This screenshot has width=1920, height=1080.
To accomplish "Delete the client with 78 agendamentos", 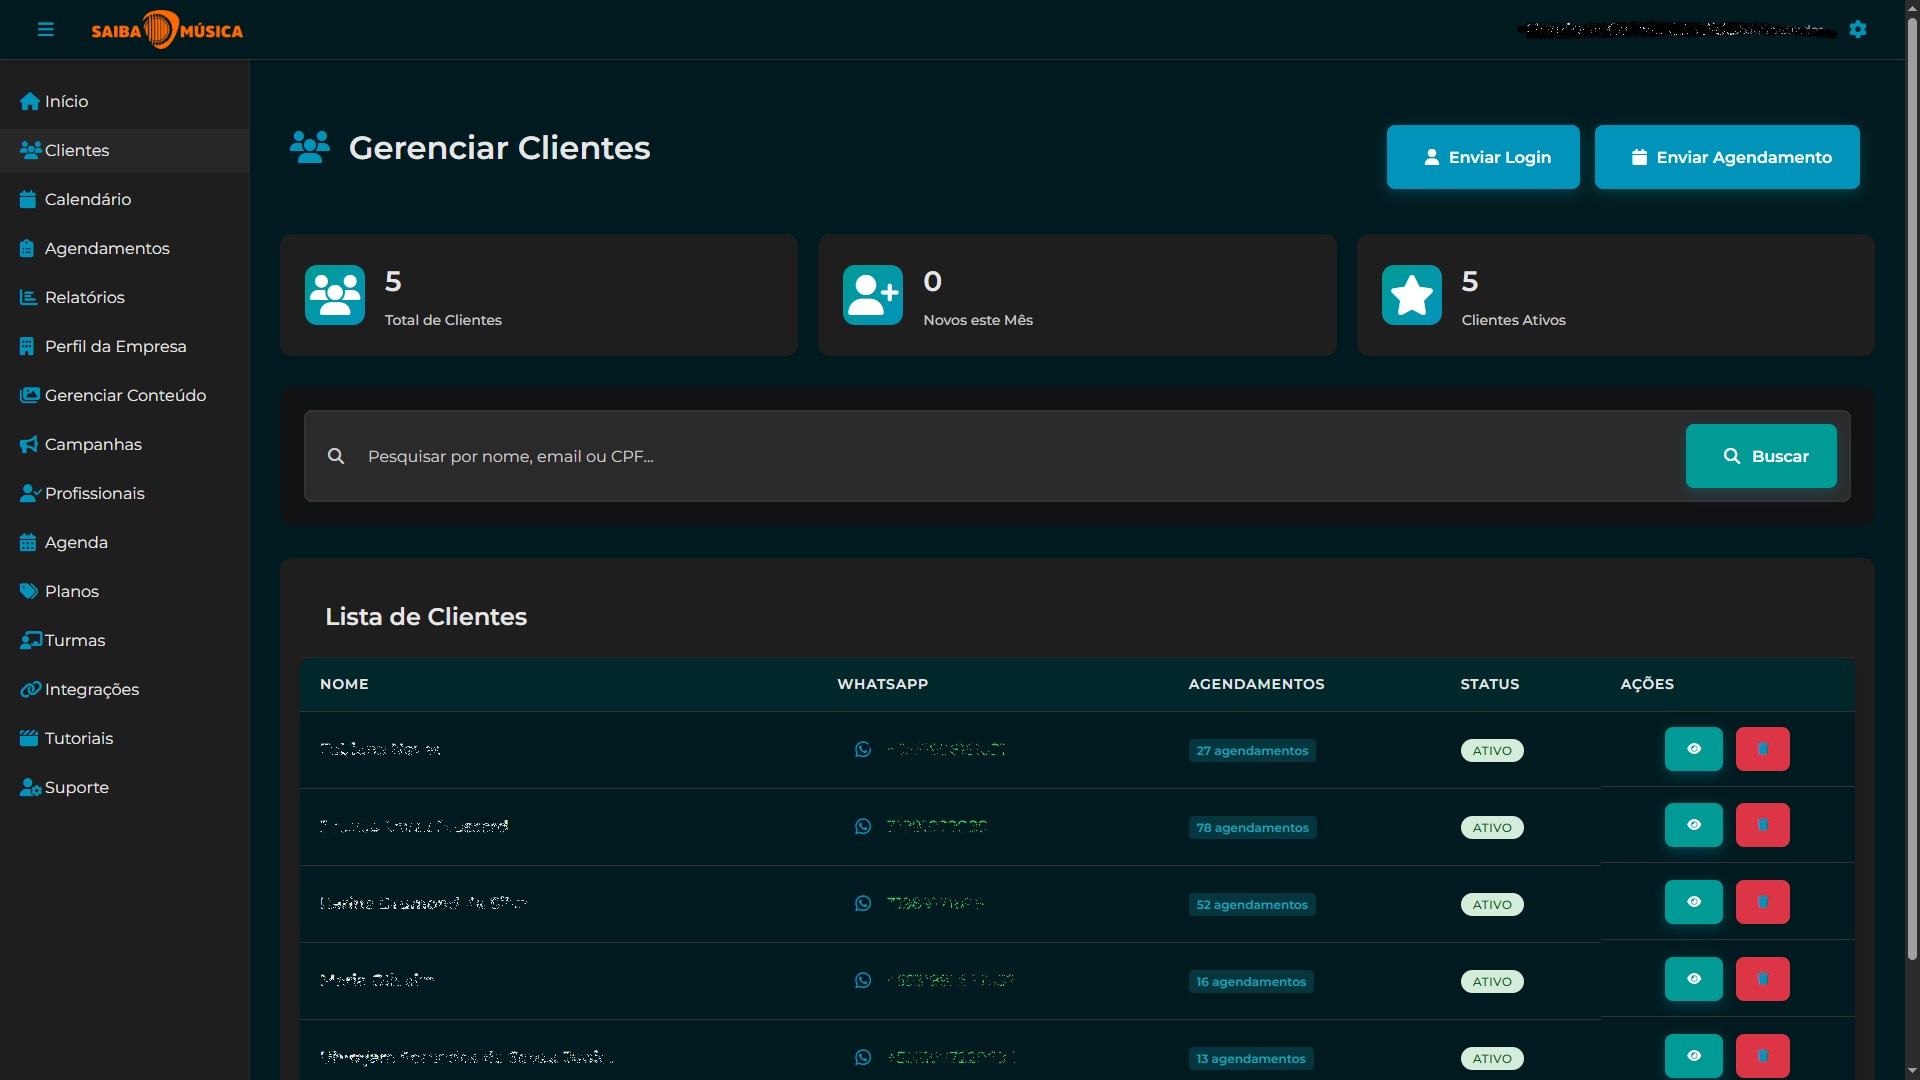I will pos(1762,826).
